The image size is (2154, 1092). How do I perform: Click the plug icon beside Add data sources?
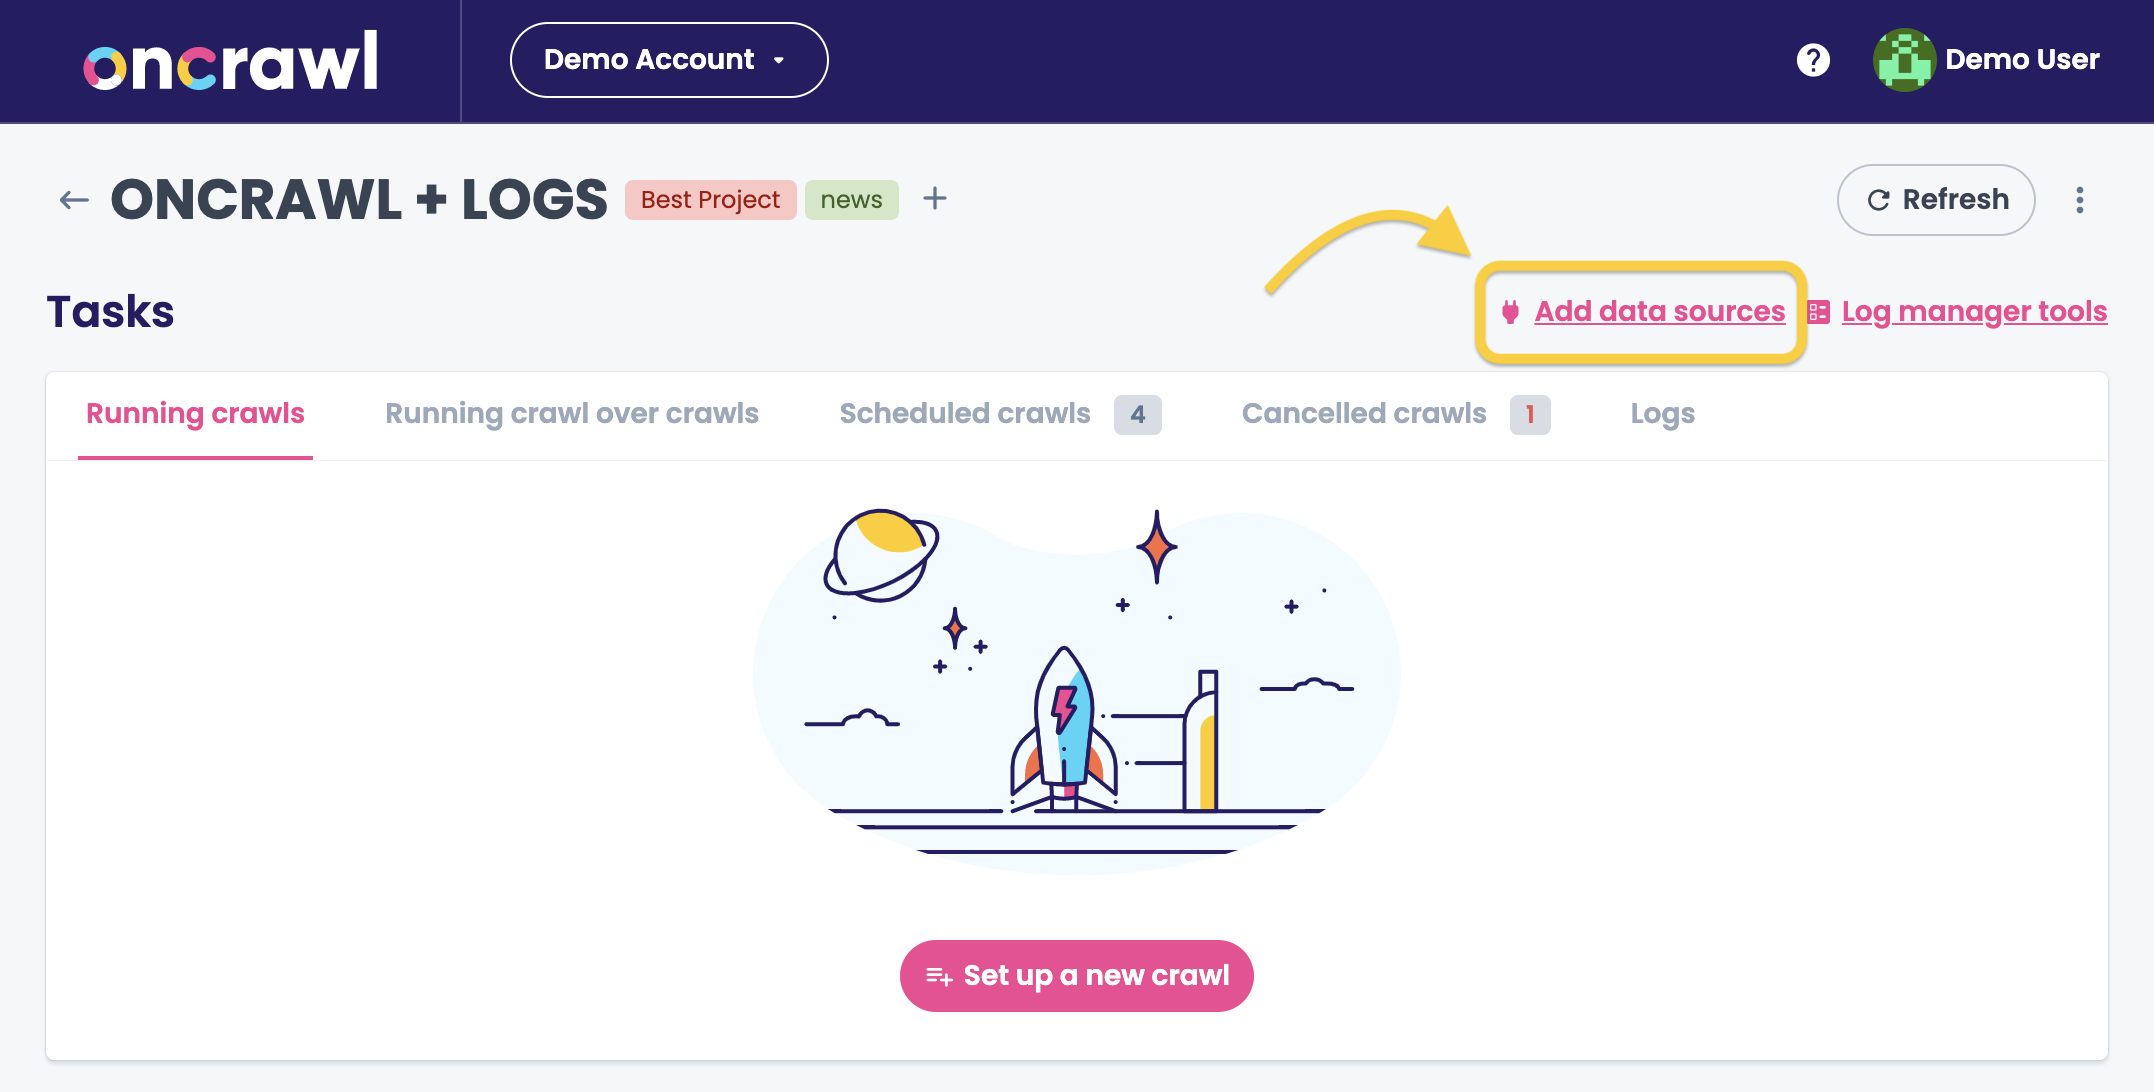coord(1511,312)
